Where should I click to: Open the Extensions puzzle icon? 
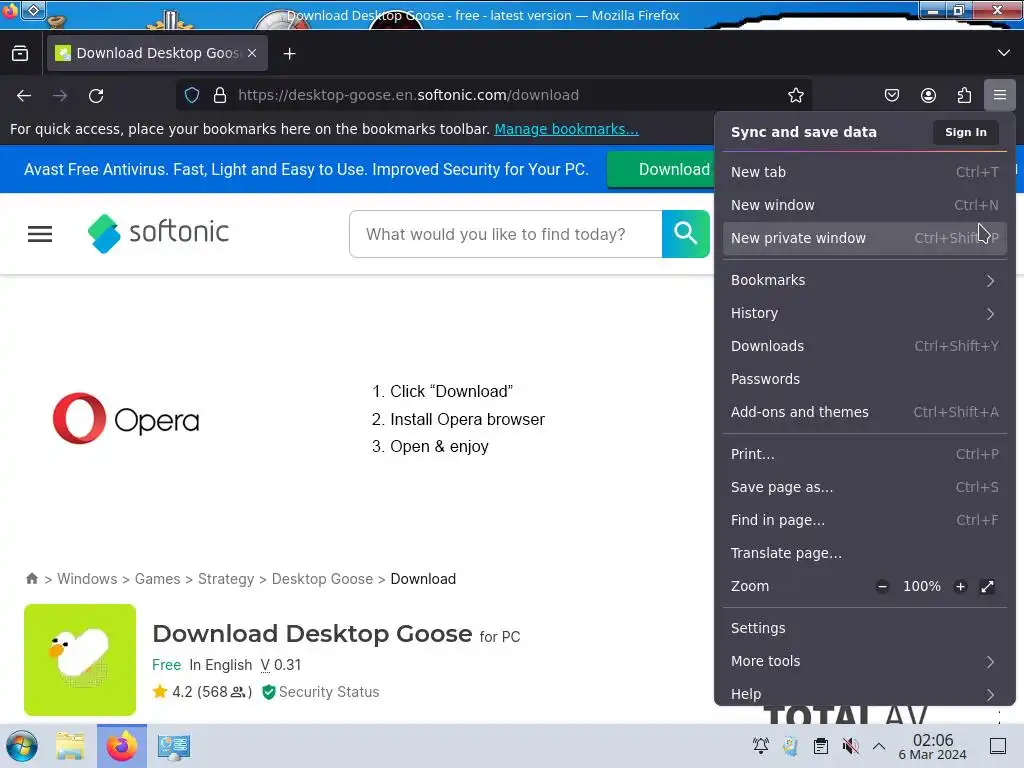click(x=964, y=95)
